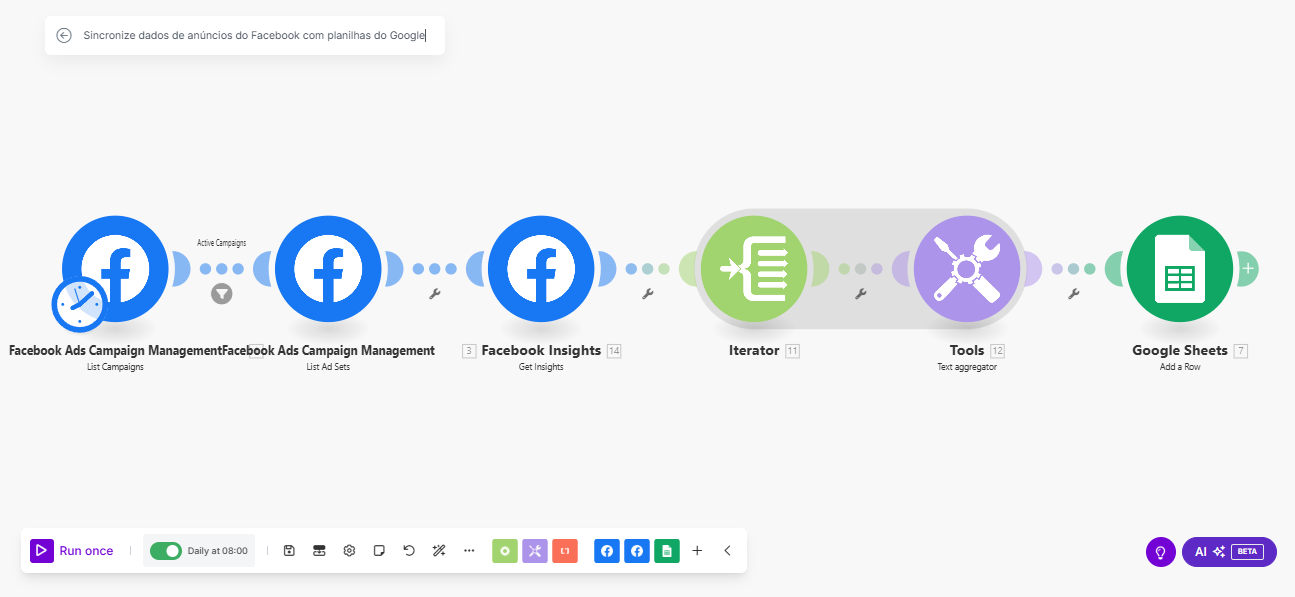The width and height of the screenshot is (1295, 597).
Task: Click connector dots between Tools and Google Sheets
Action: click(x=1074, y=269)
